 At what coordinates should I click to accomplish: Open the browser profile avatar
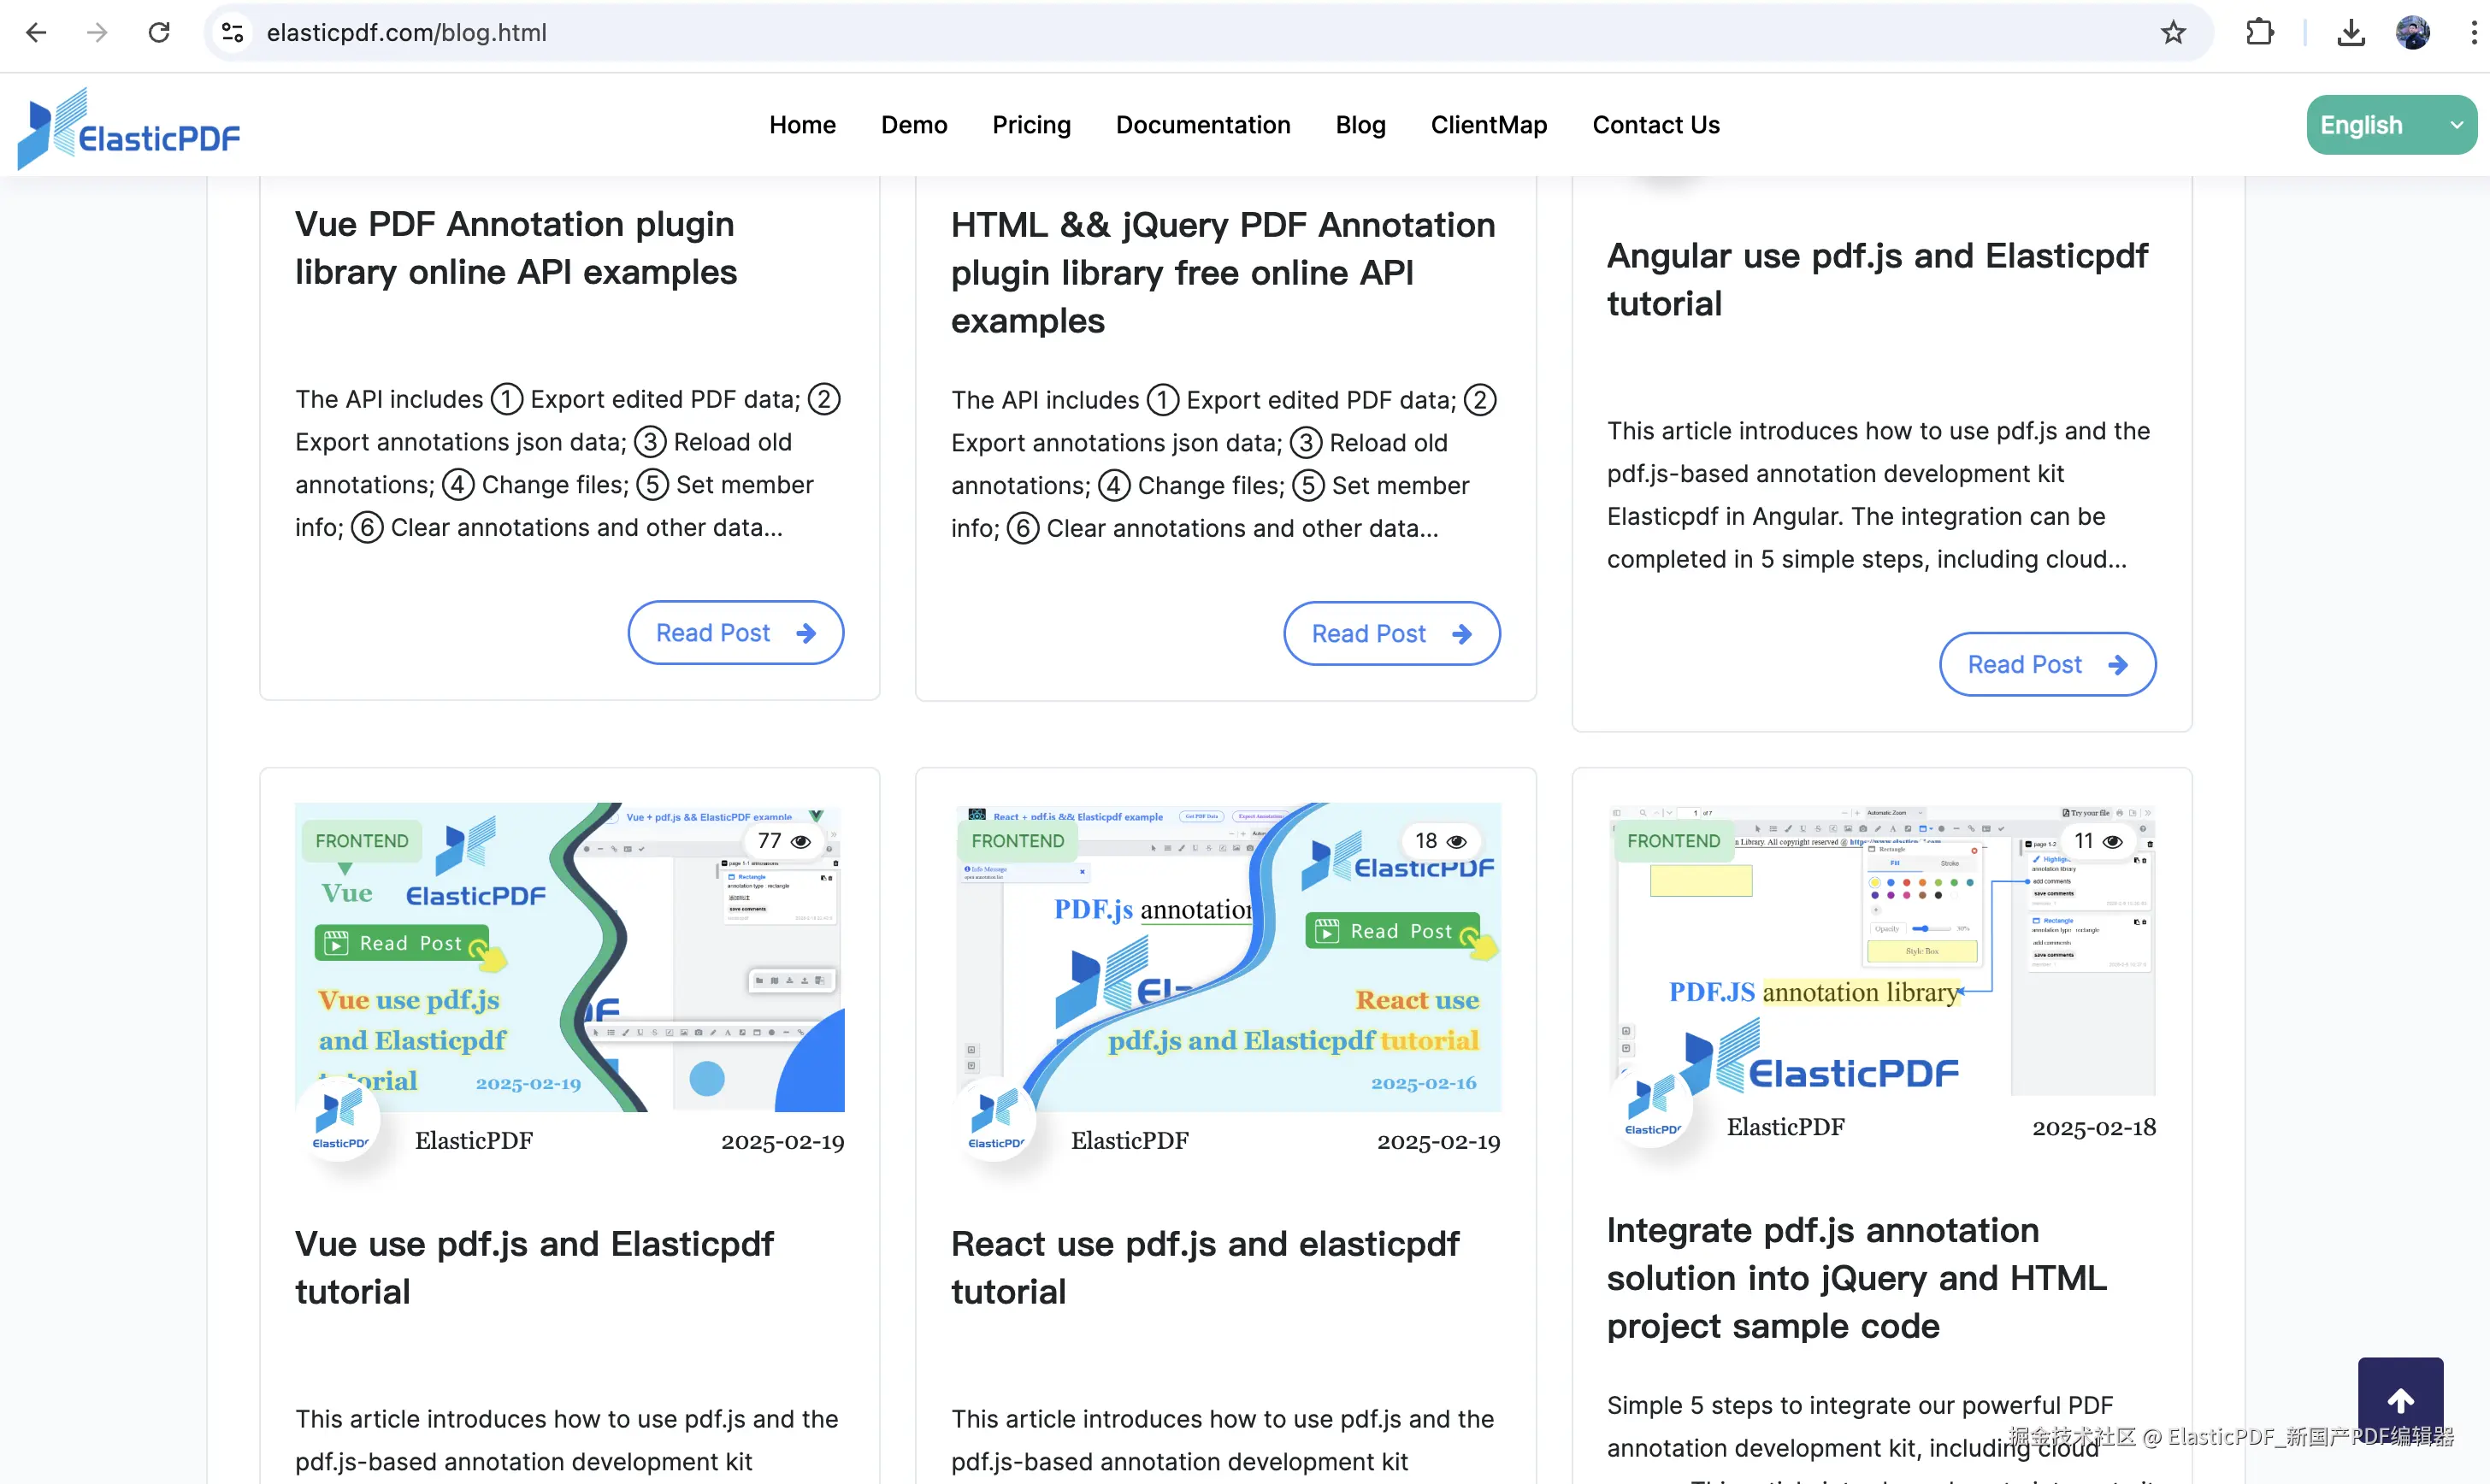[x=2414, y=32]
